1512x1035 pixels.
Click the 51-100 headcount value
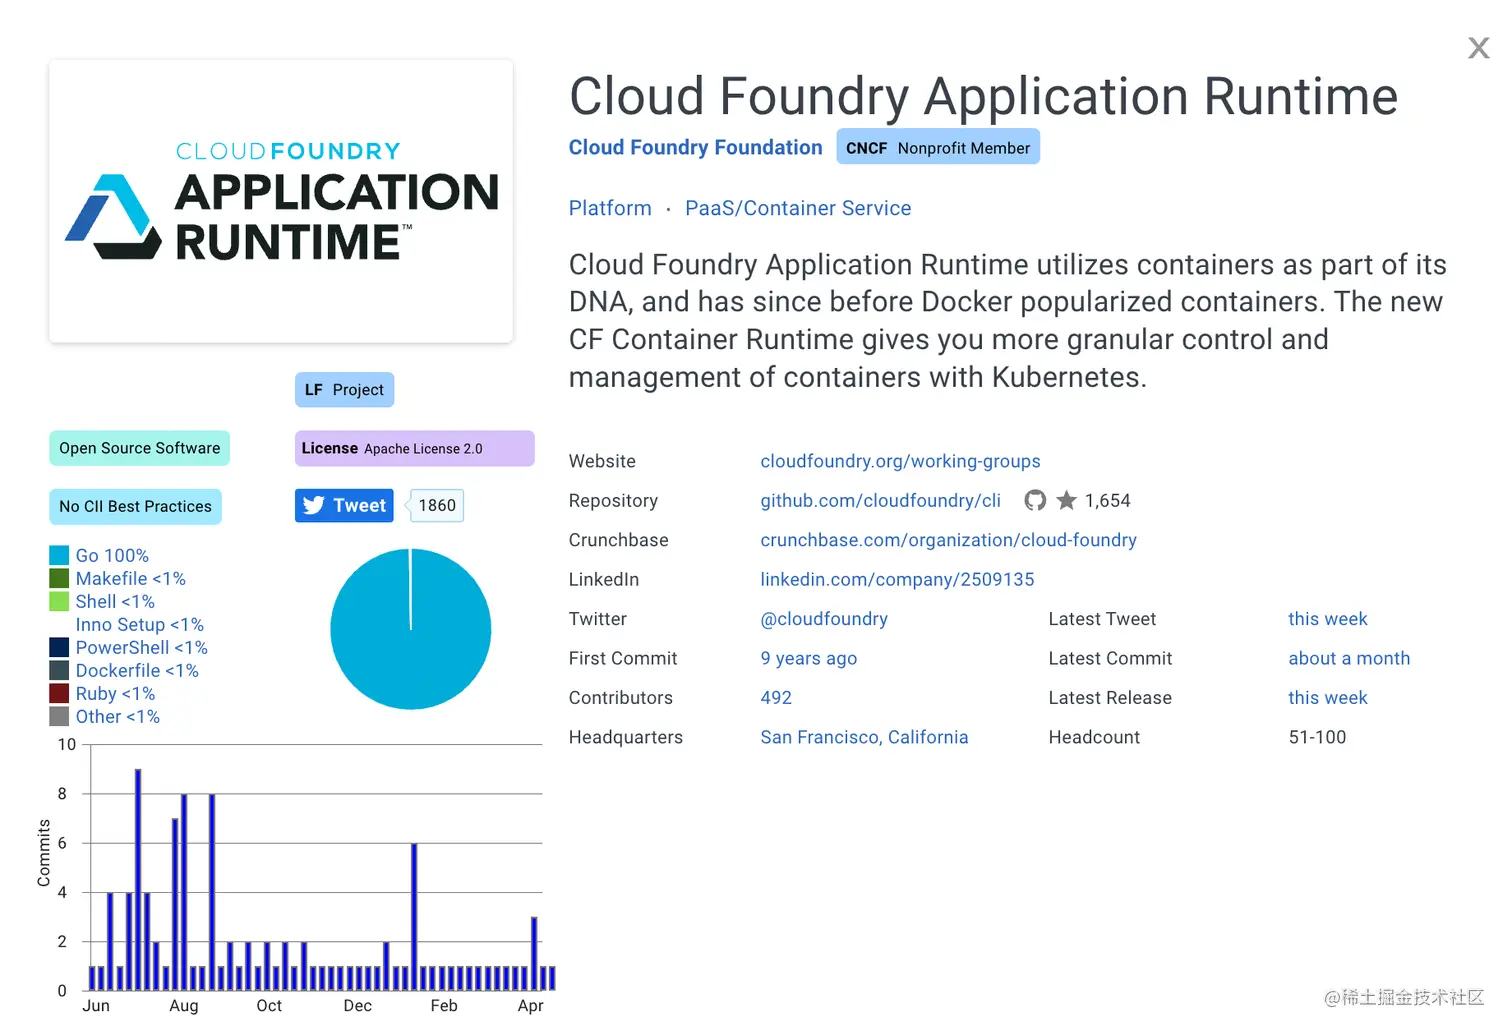point(1317,737)
